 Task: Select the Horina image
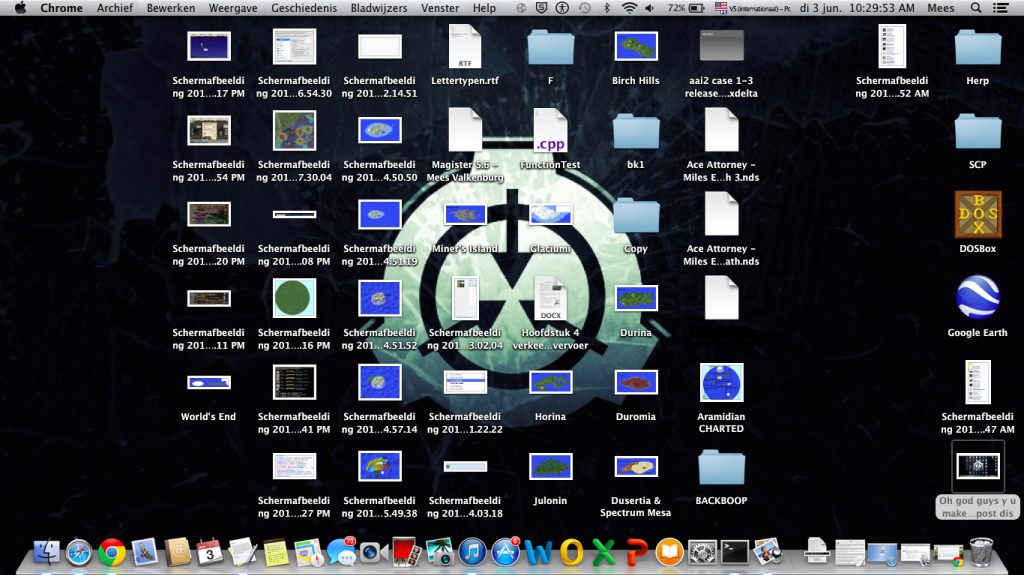tap(551, 382)
